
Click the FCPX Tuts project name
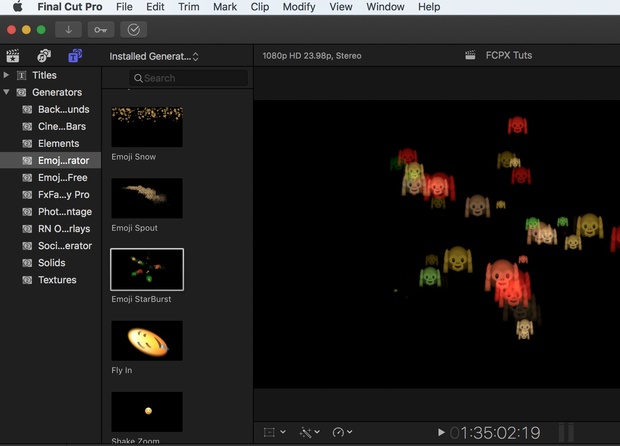508,55
